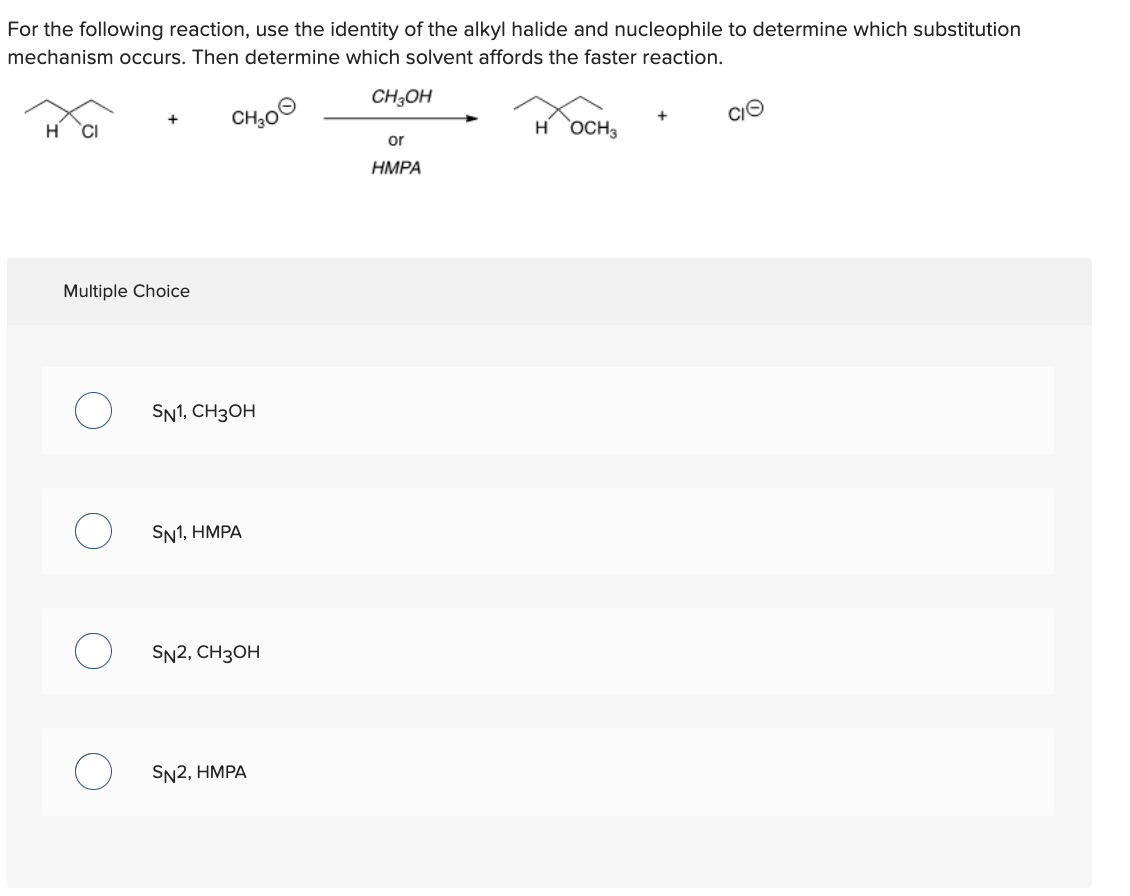This screenshot has height=896, width=1130.
Task: Choose the SN1, HMPA radio button
Action: point(93,532)
